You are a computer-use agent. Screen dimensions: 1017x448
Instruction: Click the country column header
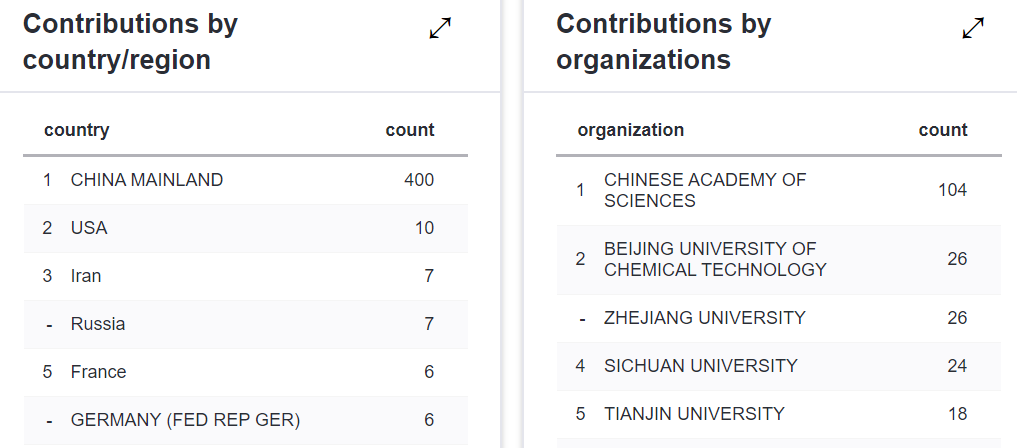(x=77, y=130)
